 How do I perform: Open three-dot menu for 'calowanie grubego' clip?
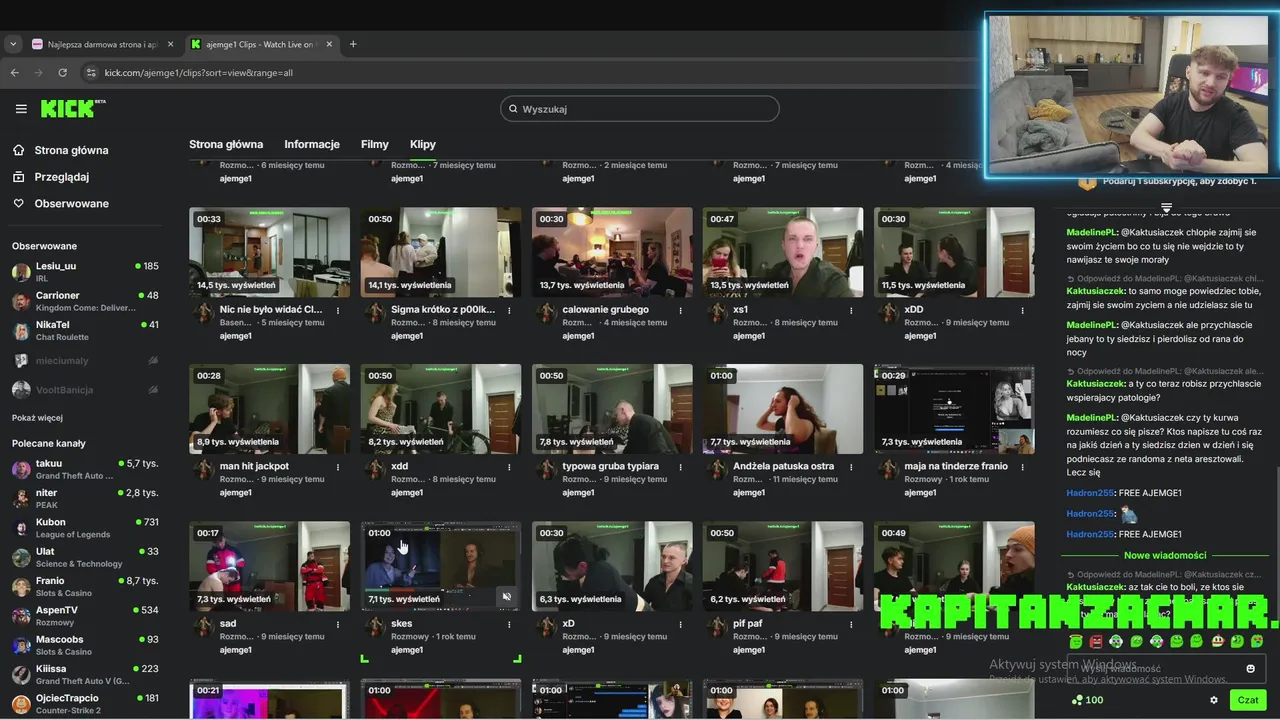point(680,310)
